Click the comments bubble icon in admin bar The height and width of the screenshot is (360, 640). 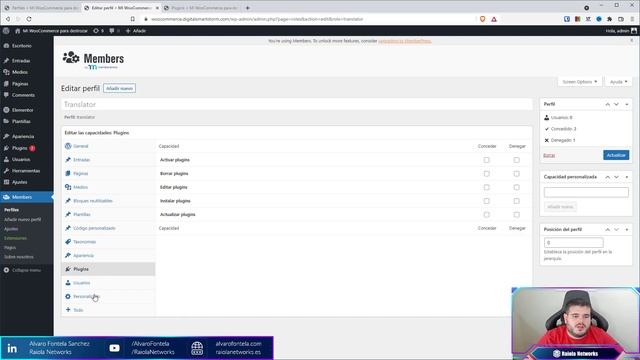click(x=111, y=31)
